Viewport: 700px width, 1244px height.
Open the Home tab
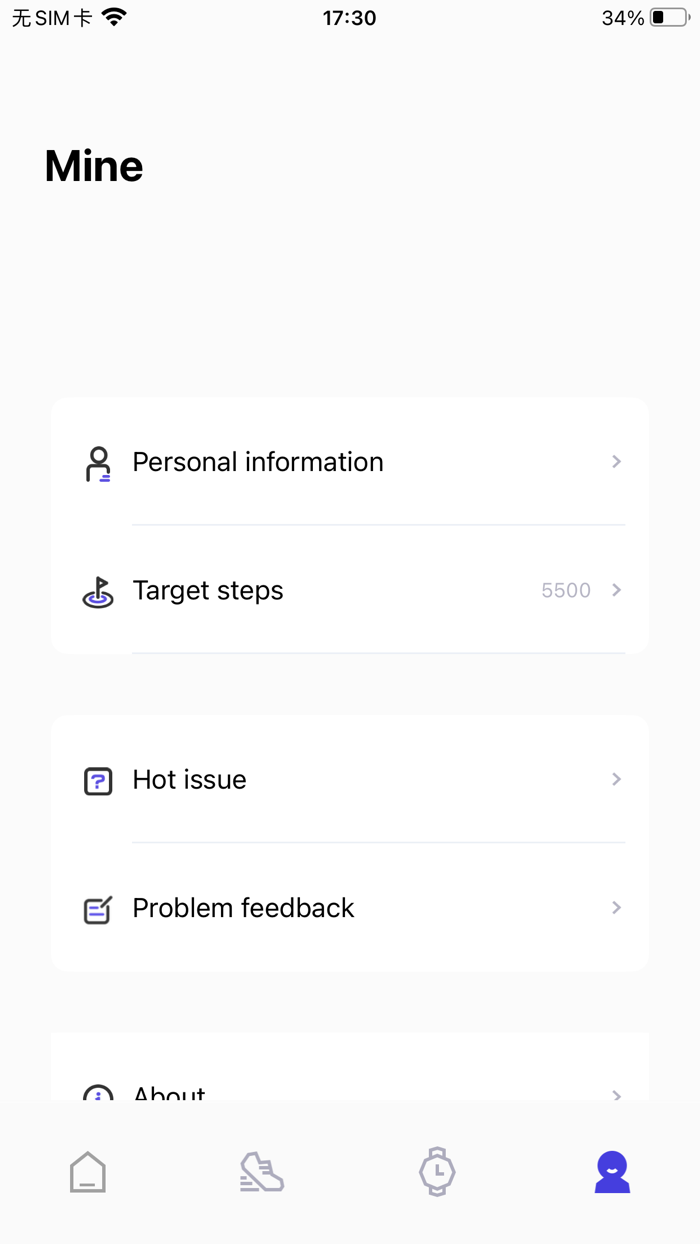click(88, 1172)
